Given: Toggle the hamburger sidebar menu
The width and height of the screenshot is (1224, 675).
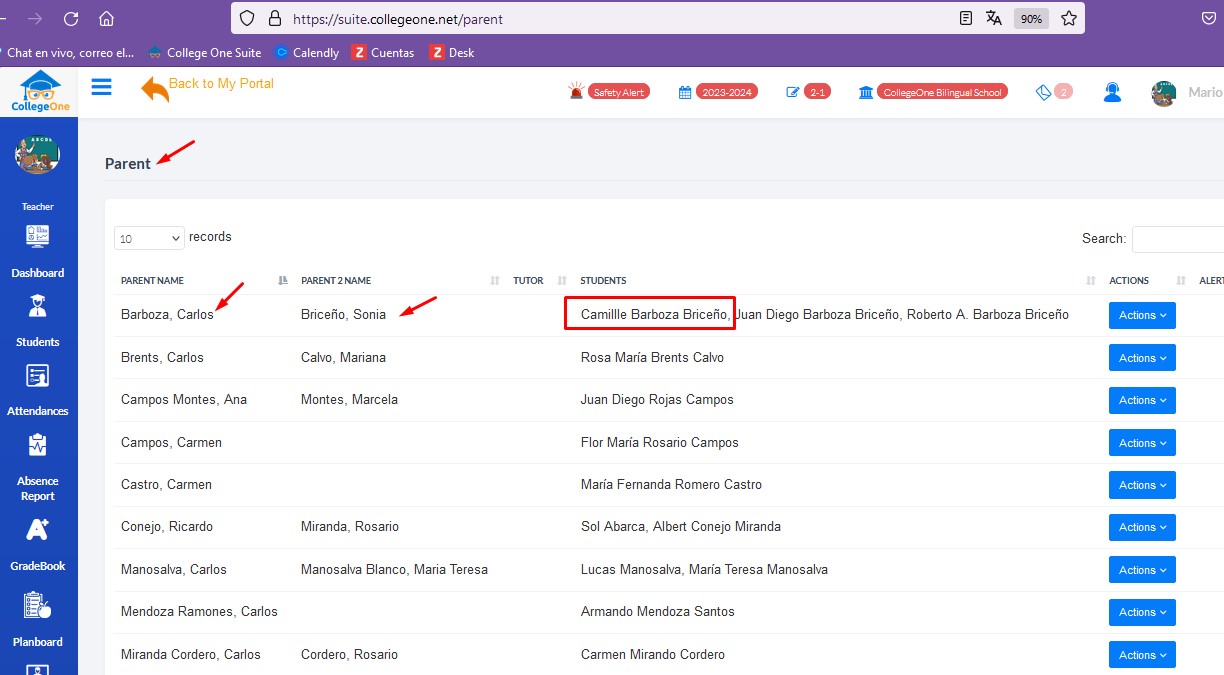Looking at the screenshot, I should 101,86.
